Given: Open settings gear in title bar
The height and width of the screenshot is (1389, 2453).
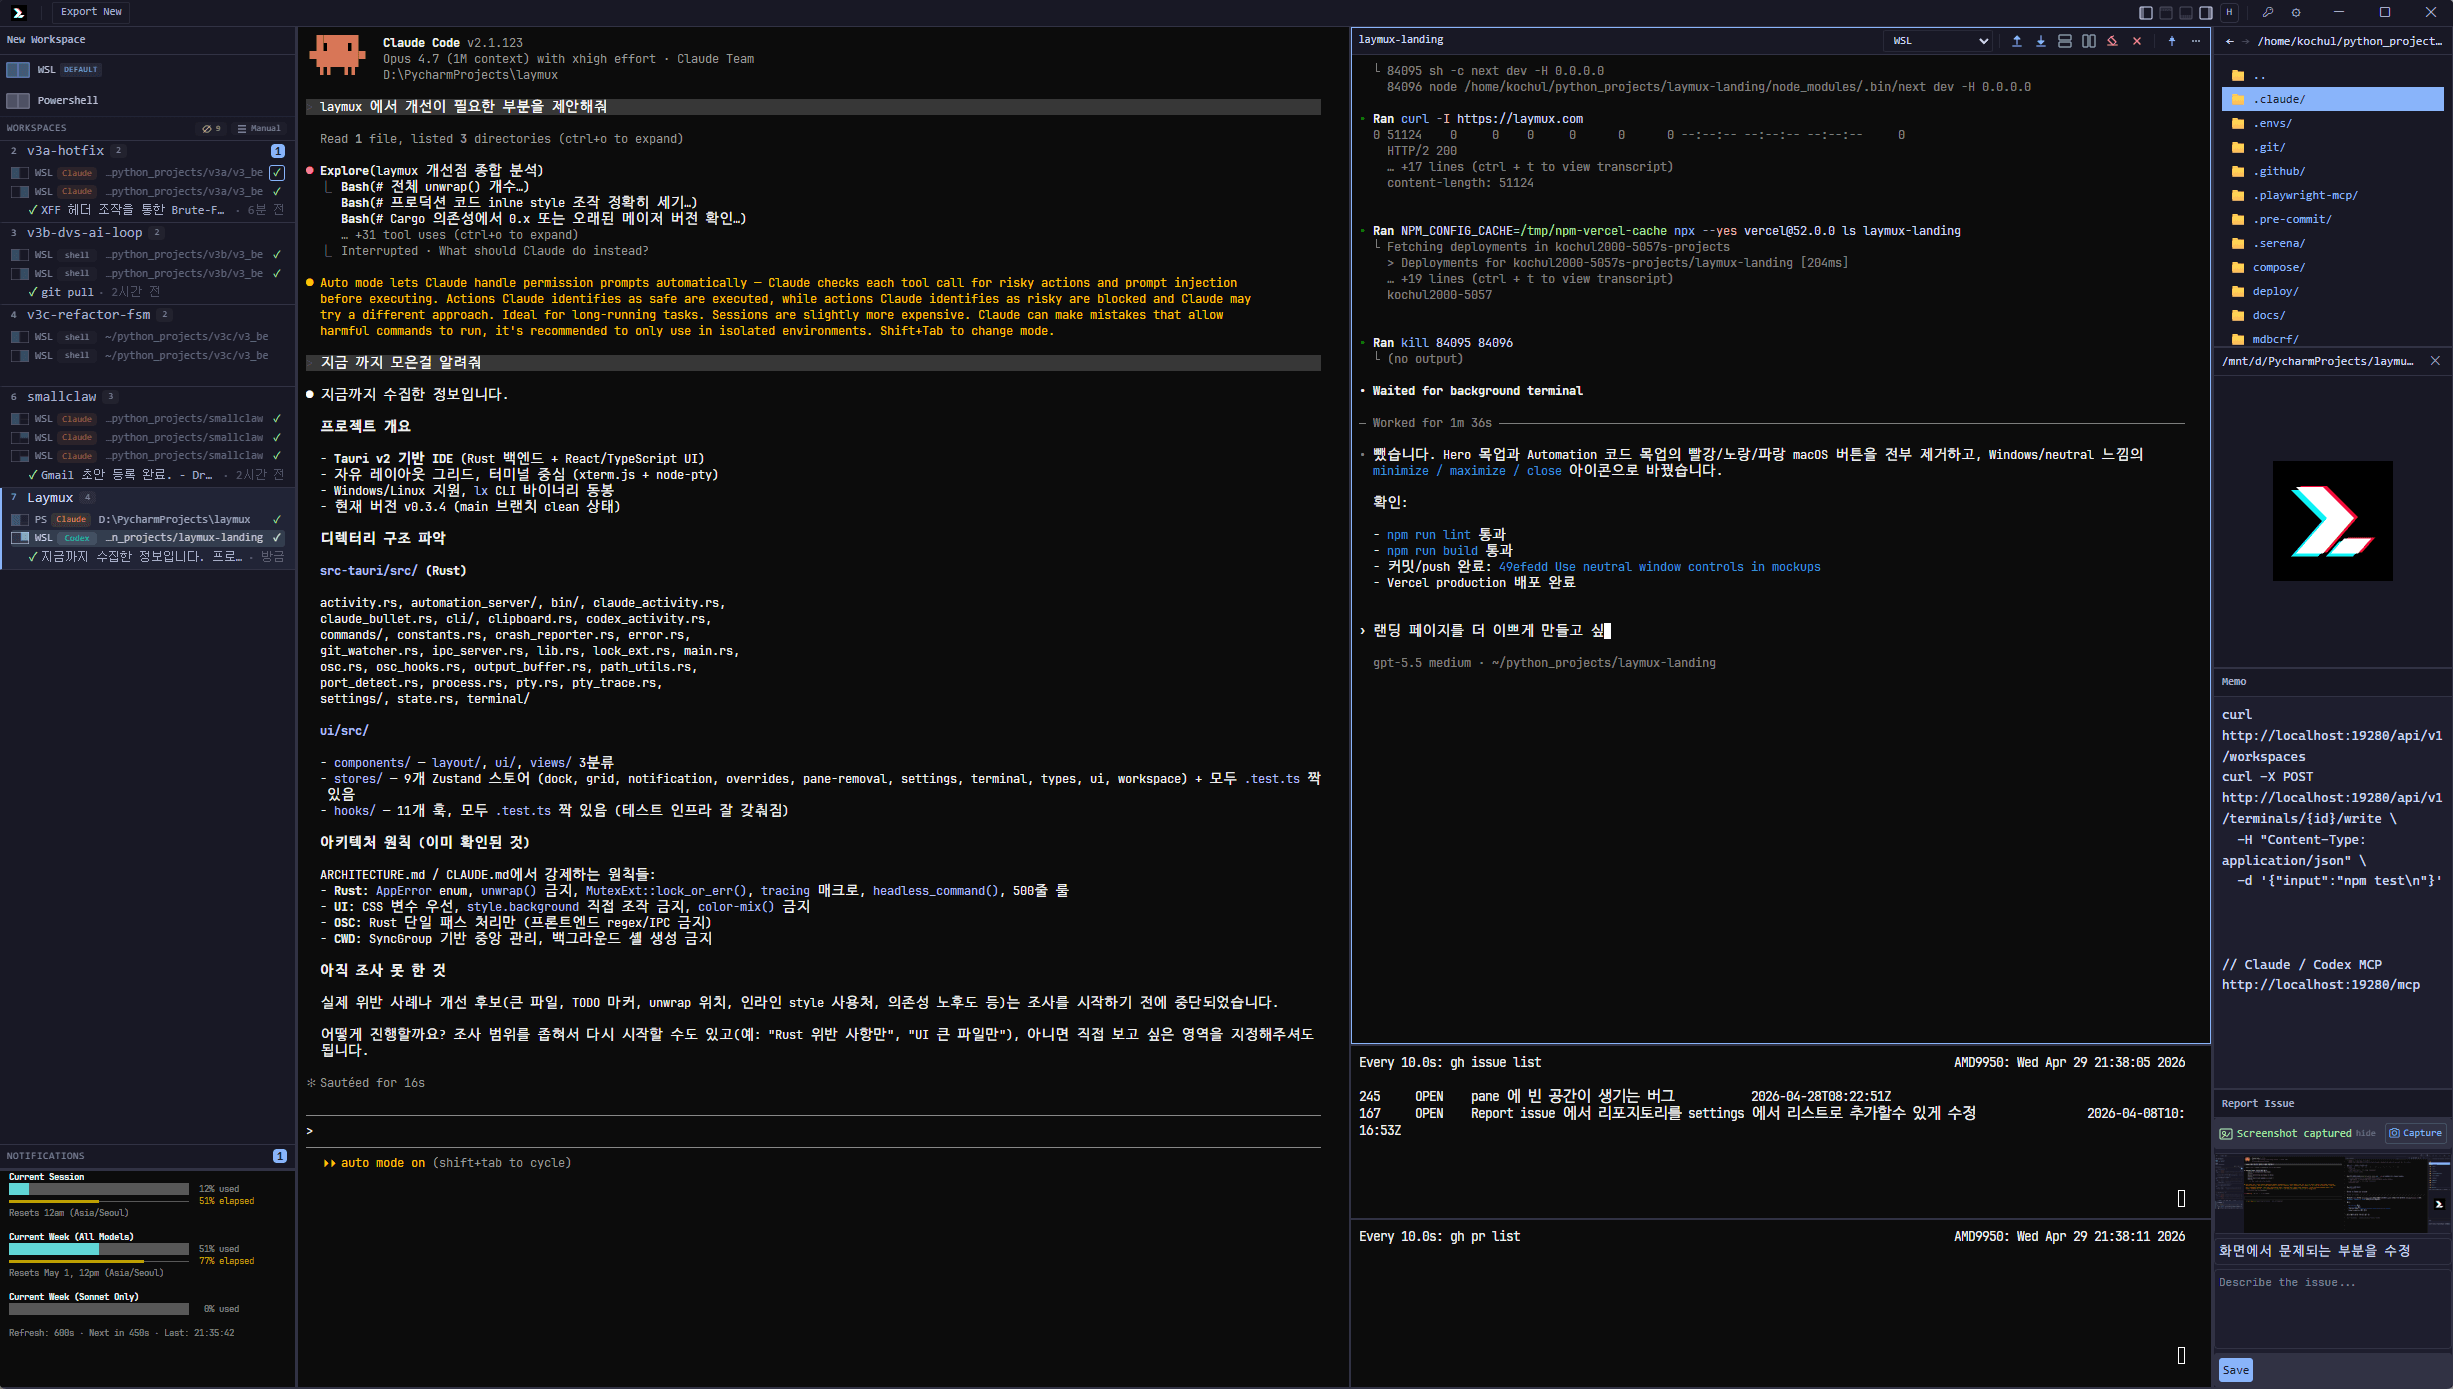Looking at the screenshot, I should [2296, 13].
